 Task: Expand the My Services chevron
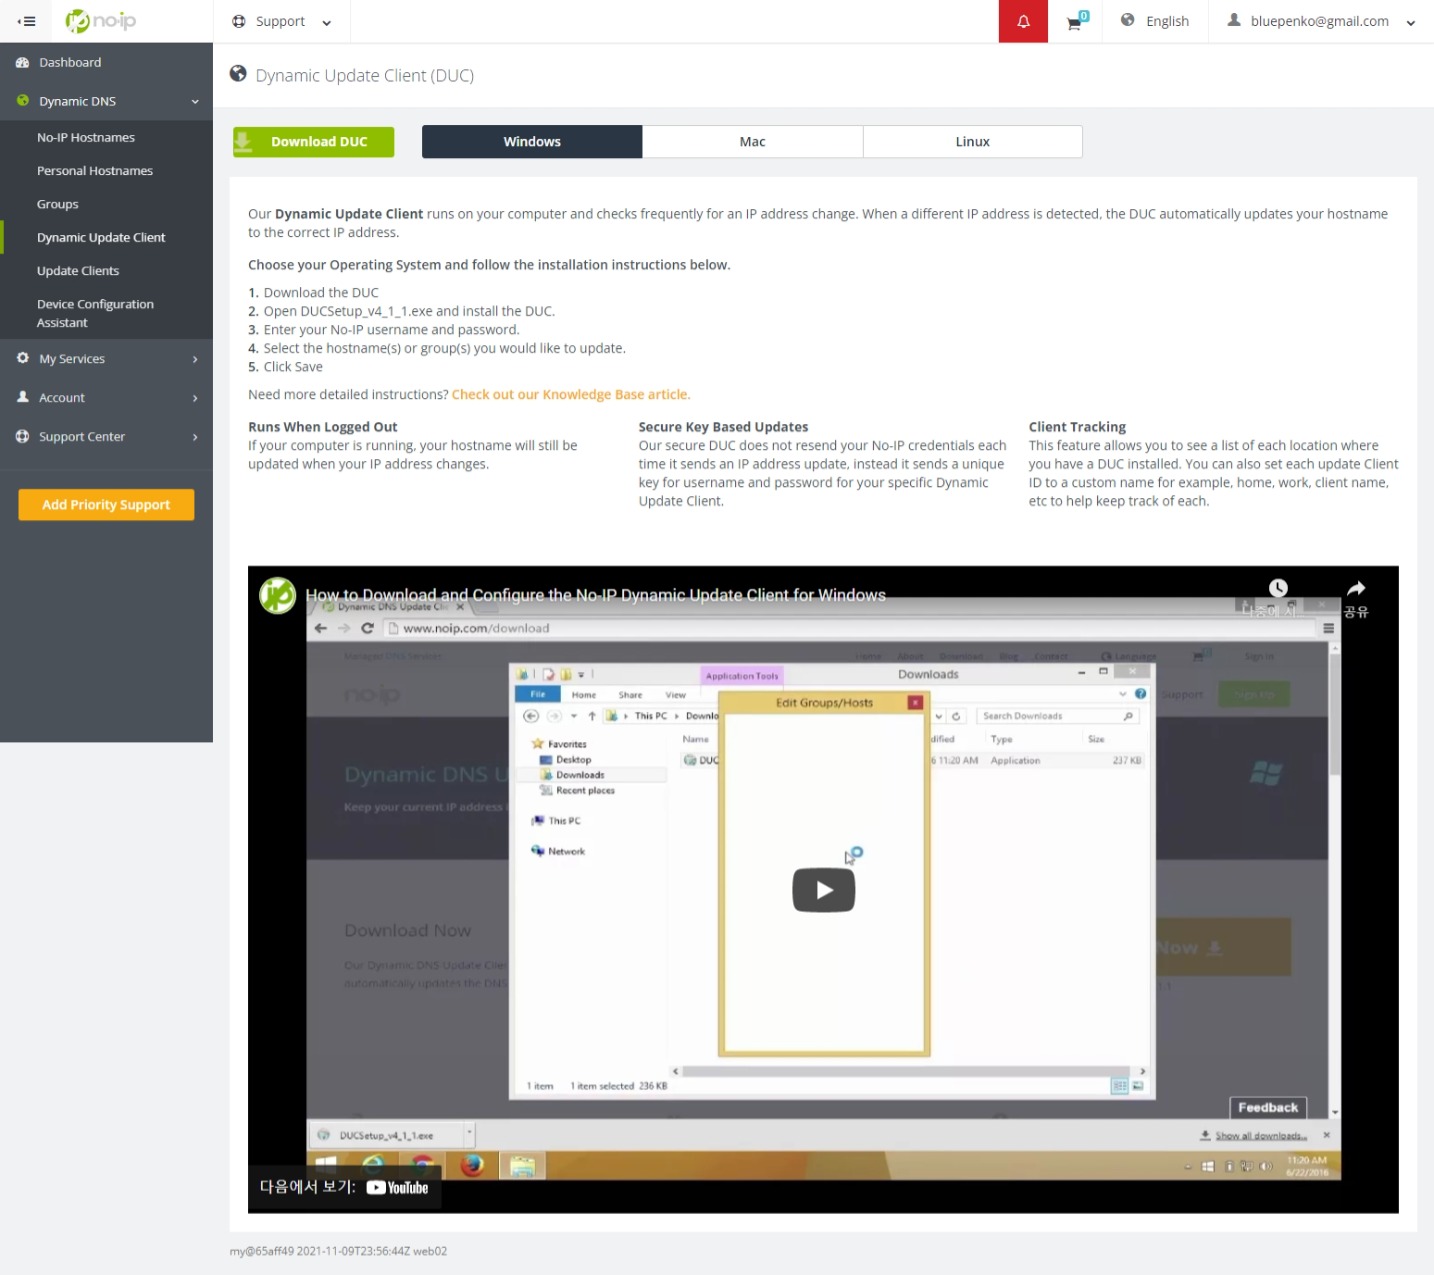[195, 359]
